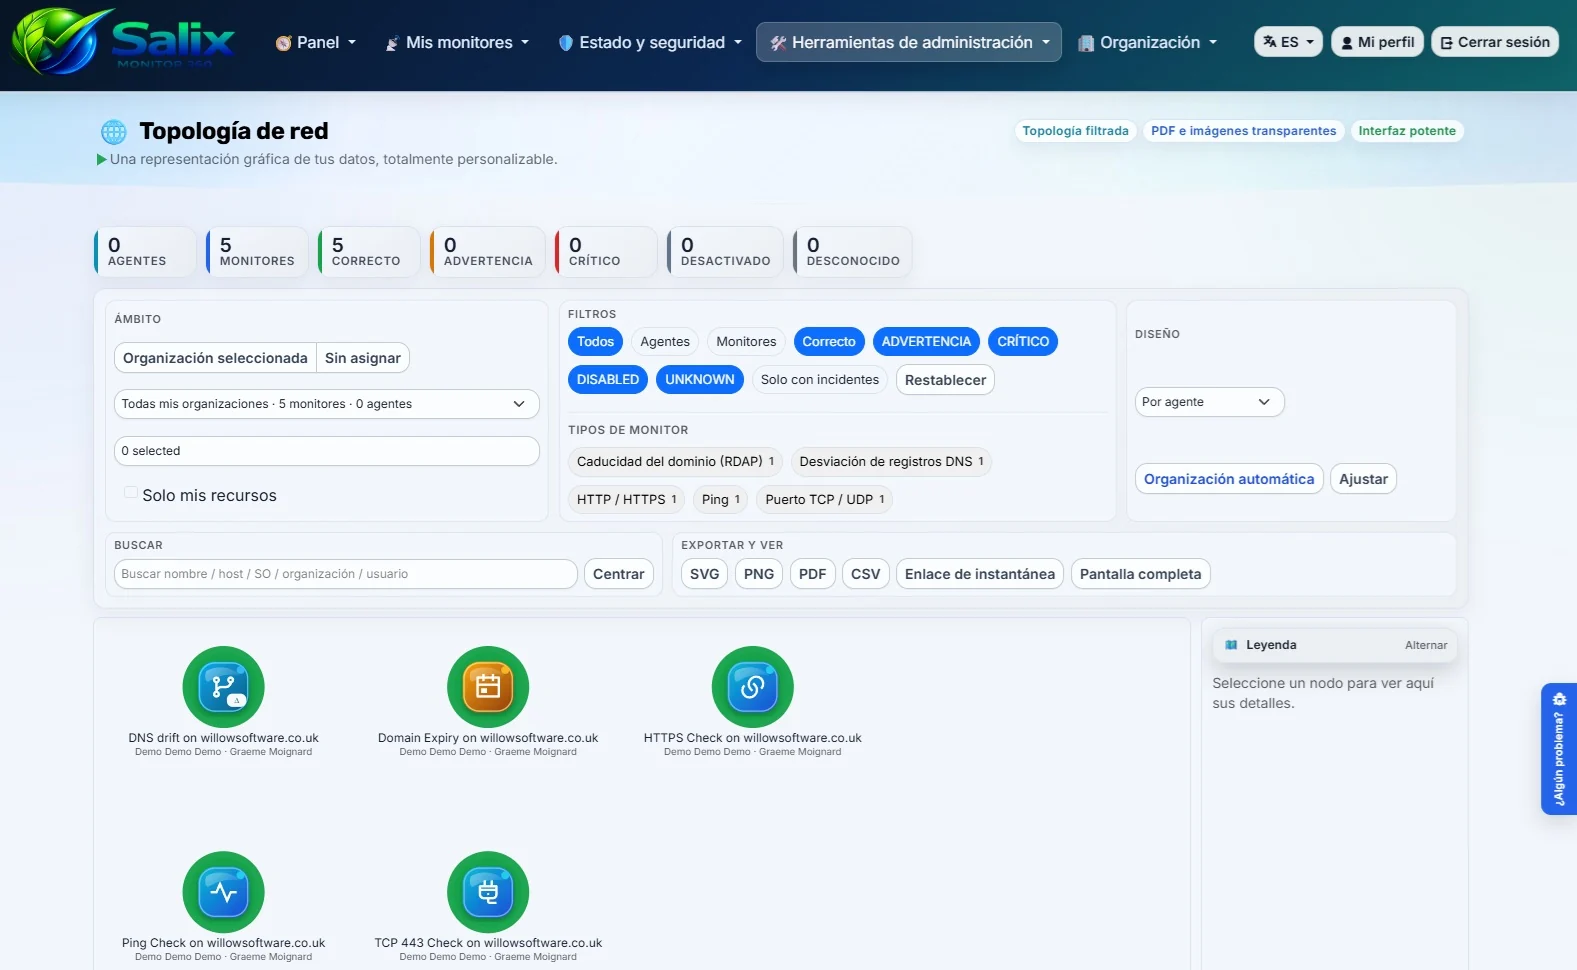Open the Por agente layout dropdown
The height and width of the screenshot is (970, 1577).
1209,402
